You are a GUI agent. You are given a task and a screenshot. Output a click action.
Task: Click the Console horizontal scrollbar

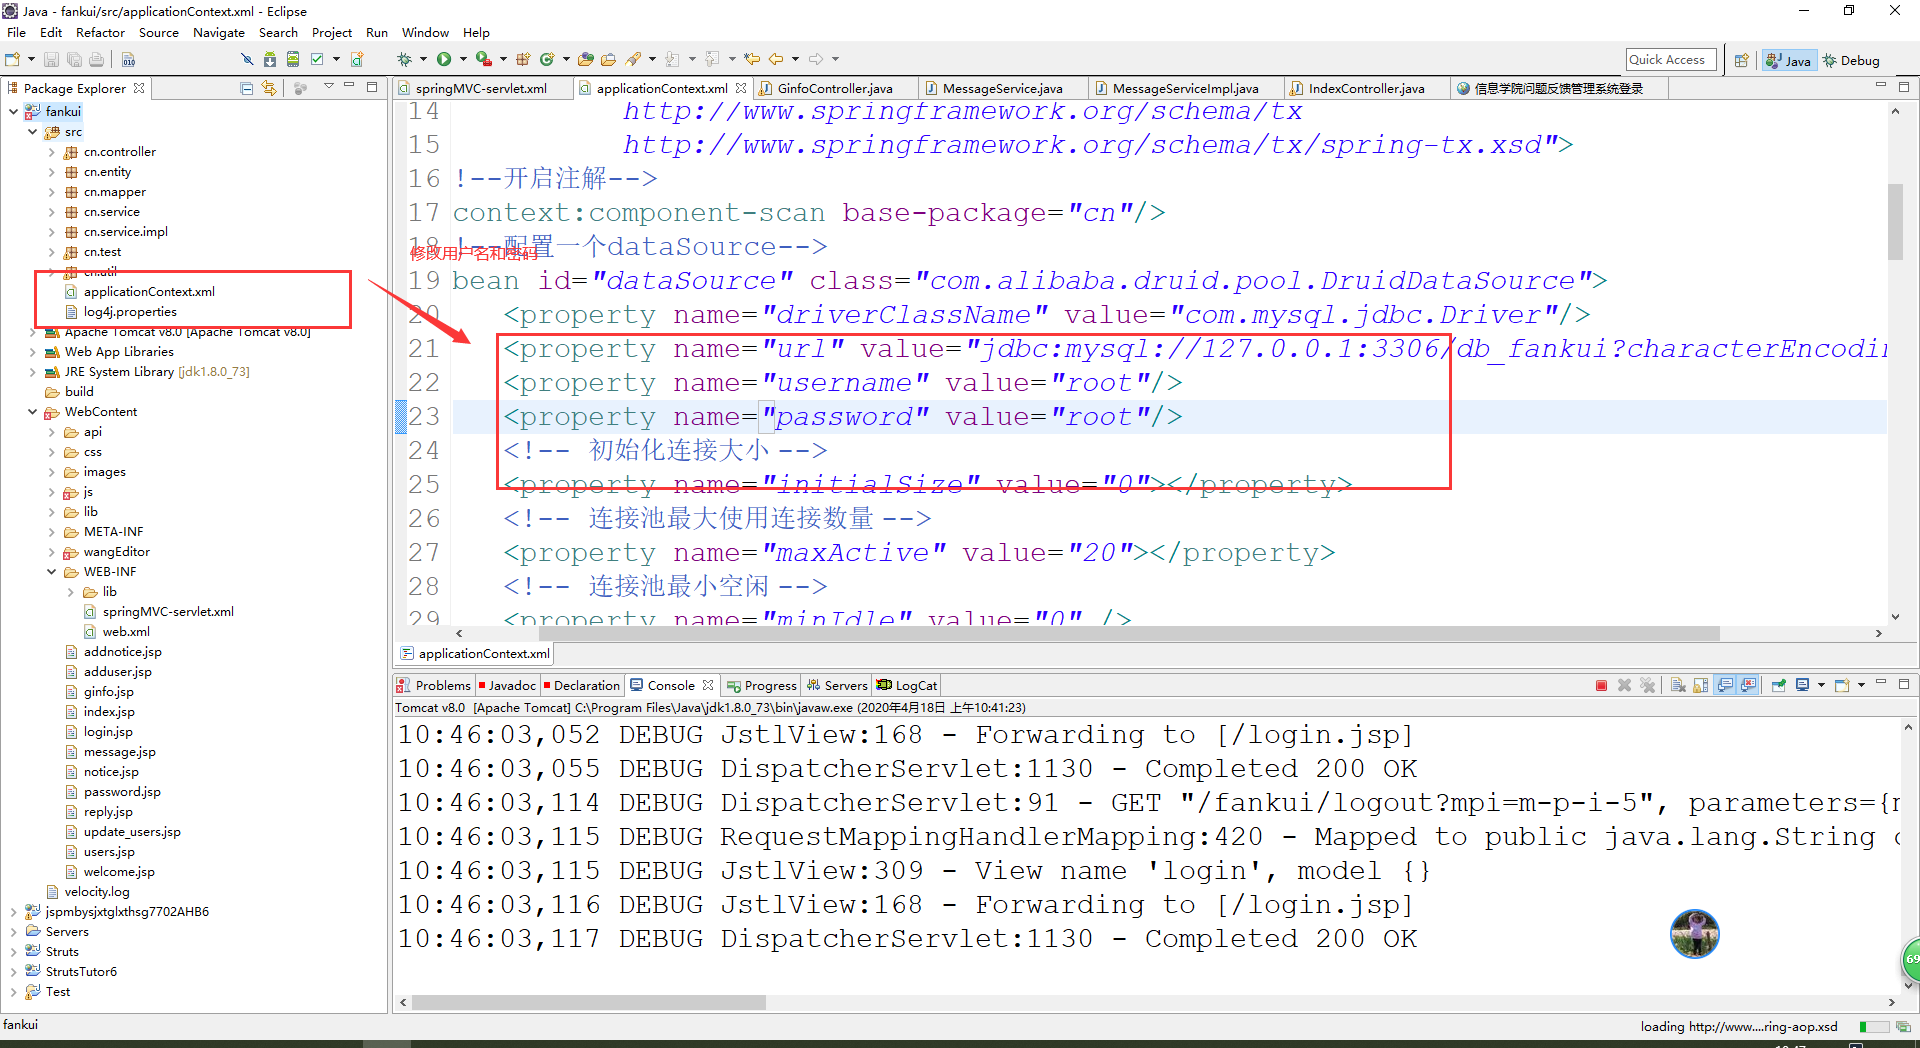[x=589, y=1002]
